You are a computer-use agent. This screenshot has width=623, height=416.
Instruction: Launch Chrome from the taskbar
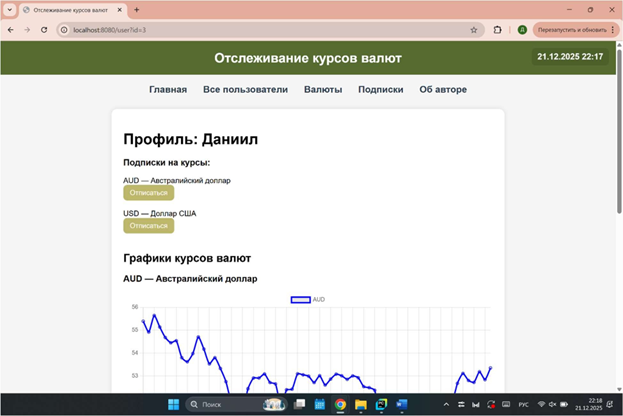(x=340, y=404)
